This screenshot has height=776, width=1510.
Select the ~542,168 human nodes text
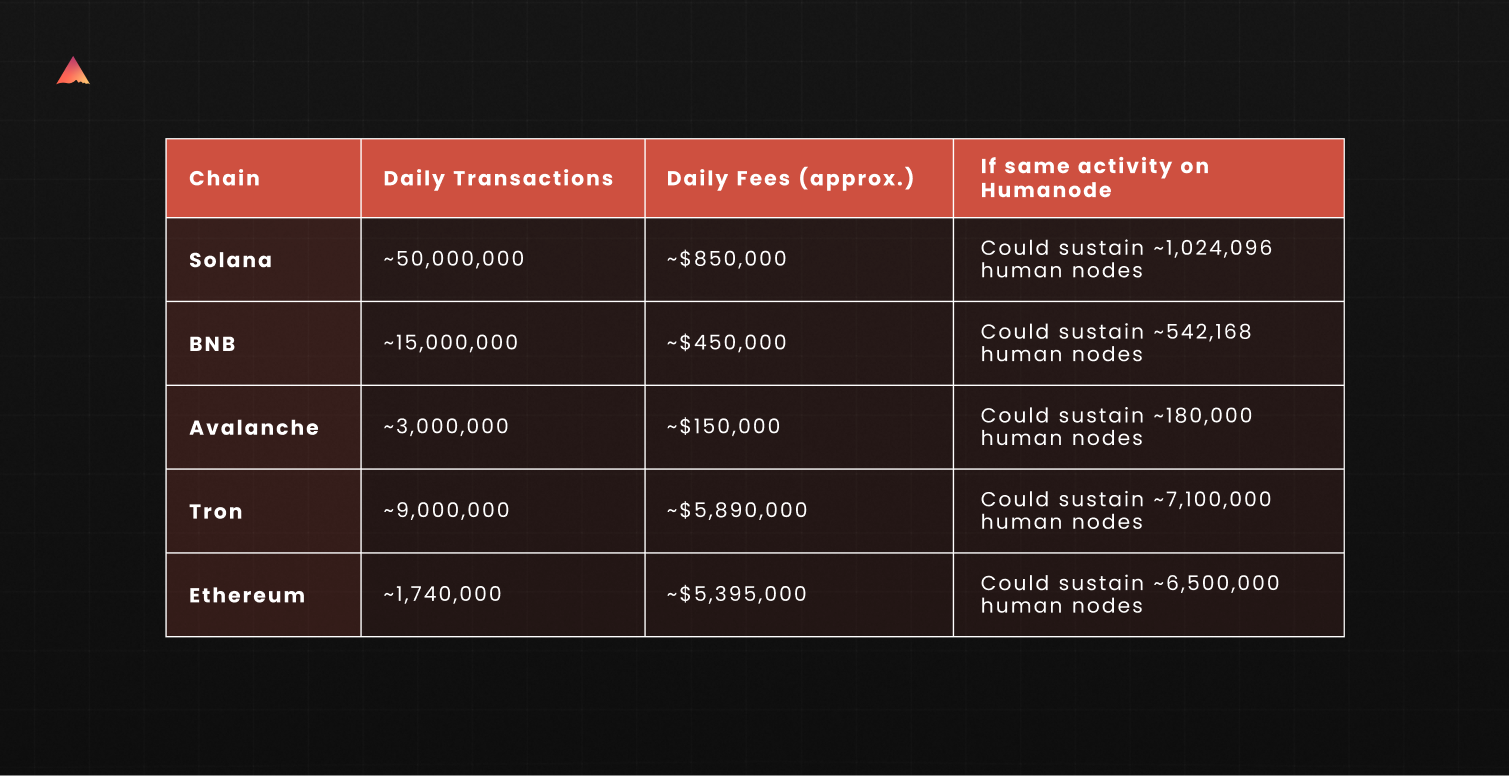click(1116, 343)
